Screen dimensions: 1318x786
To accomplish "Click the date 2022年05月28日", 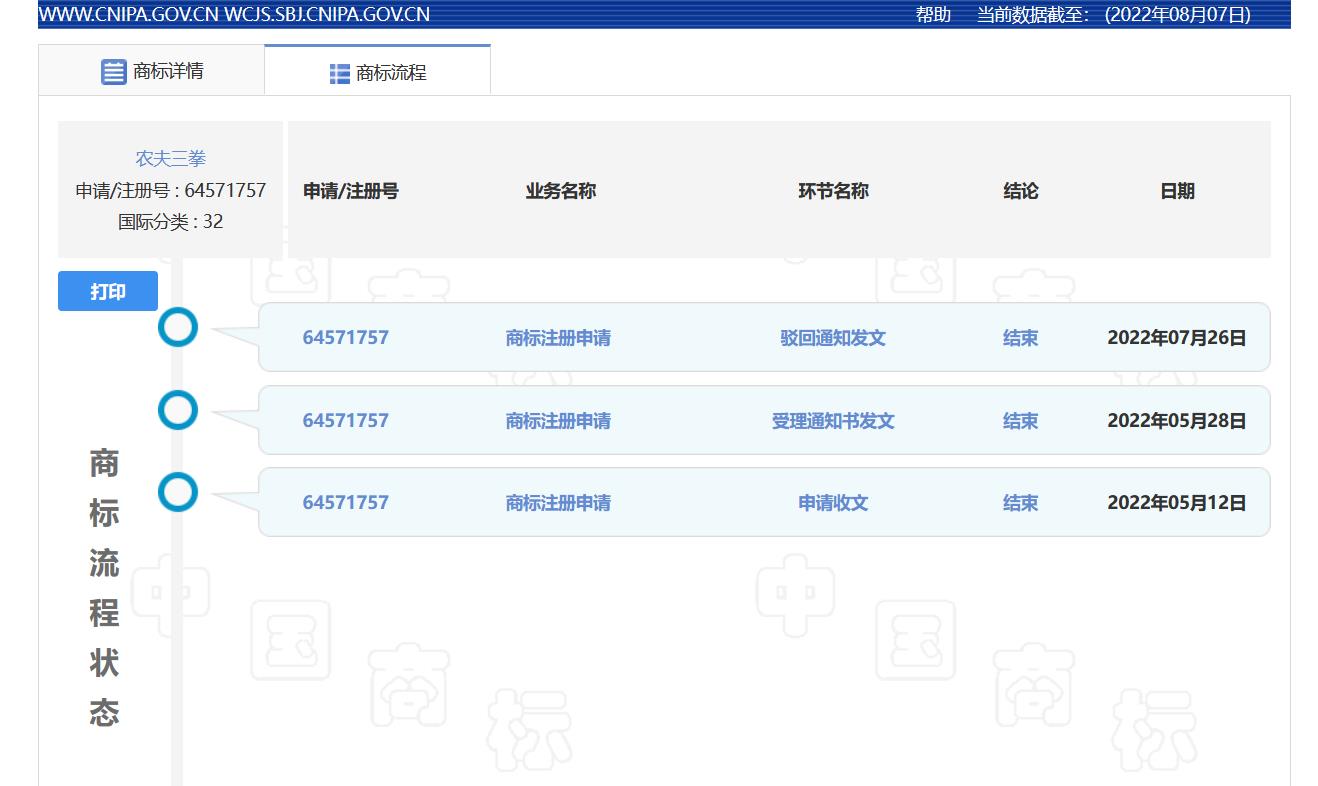I will 1176,421.
